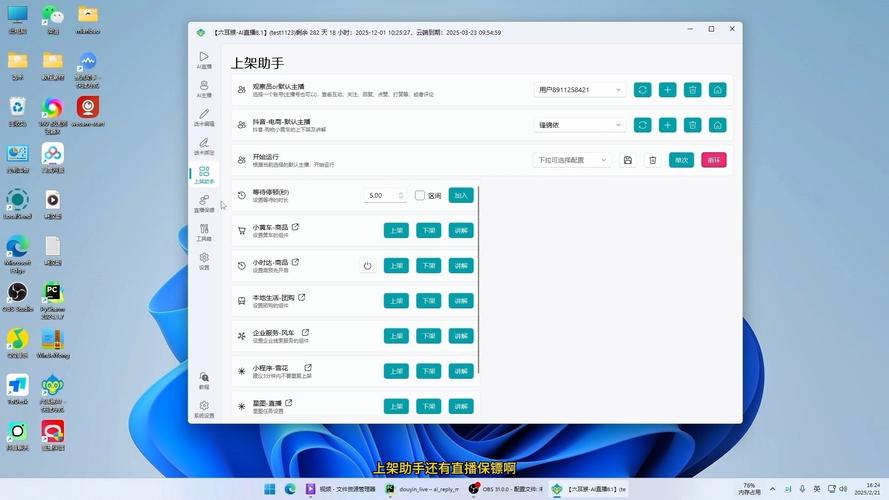The width and height of the screenshot is (889, 500).
Task: Open the 设置 gear item in sidebar
Action: (204, 261)
